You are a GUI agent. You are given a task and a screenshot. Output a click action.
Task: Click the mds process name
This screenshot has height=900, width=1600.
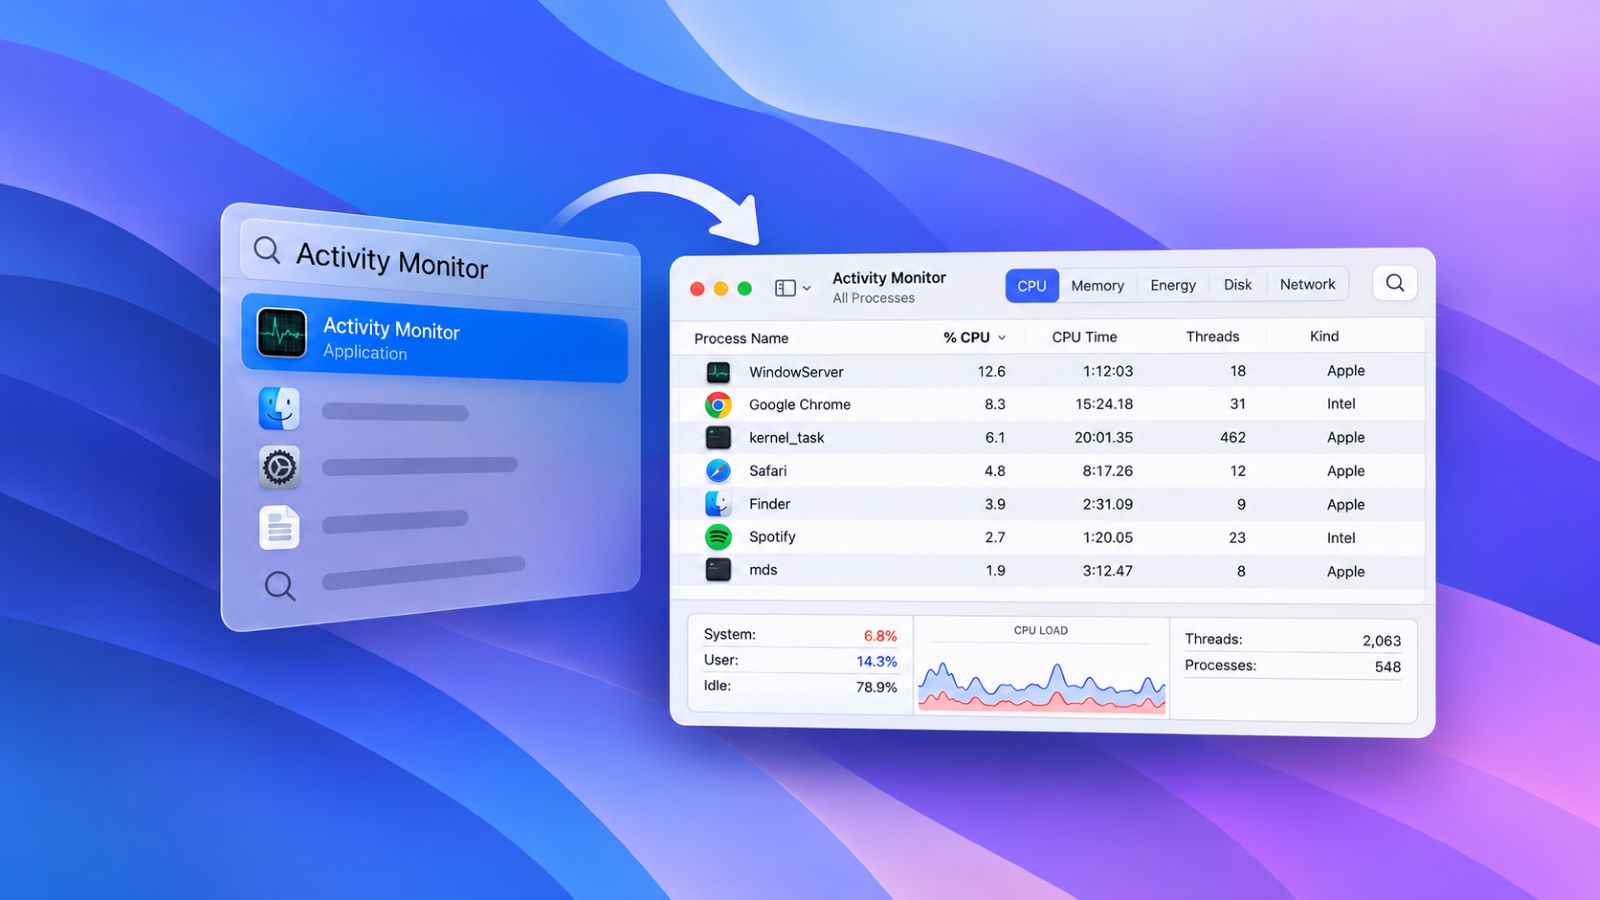coord(763,570)
